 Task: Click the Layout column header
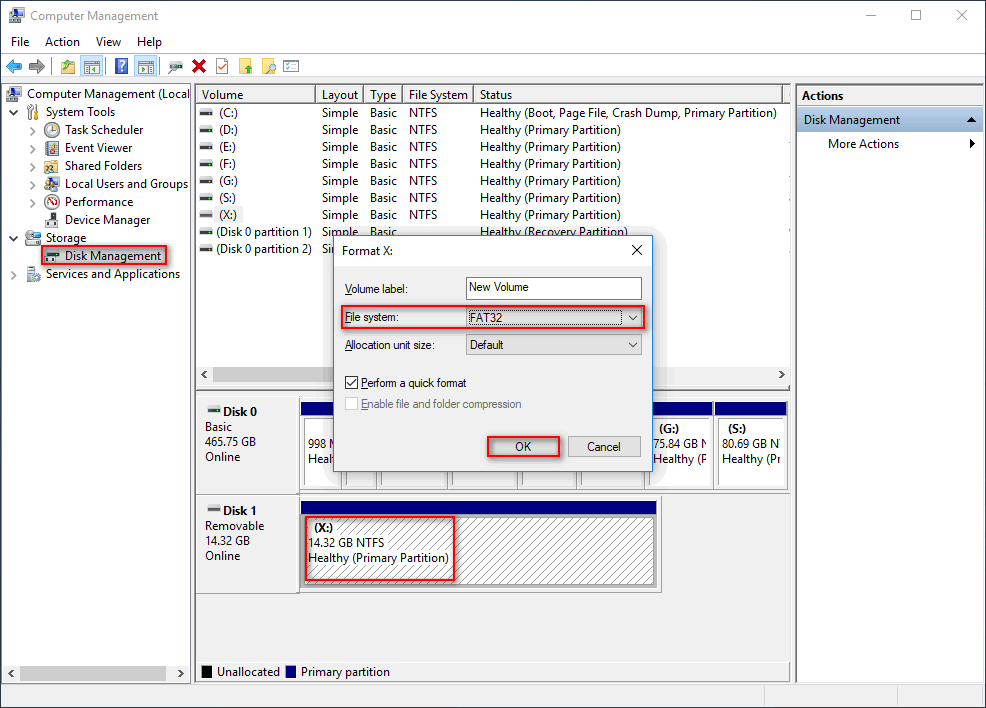[340, 95]
